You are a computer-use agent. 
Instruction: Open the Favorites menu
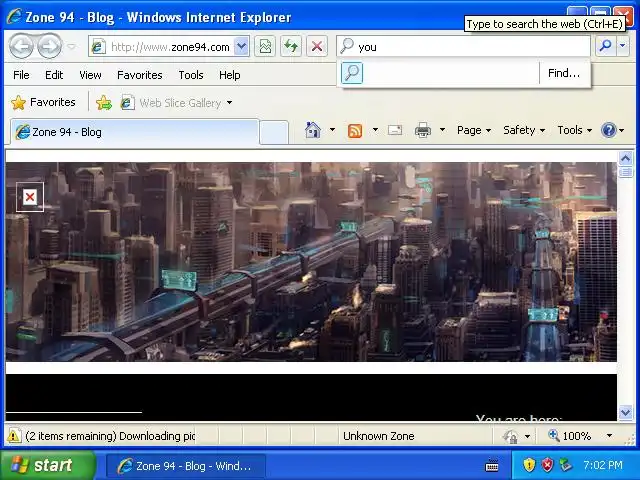coord(140,75)
